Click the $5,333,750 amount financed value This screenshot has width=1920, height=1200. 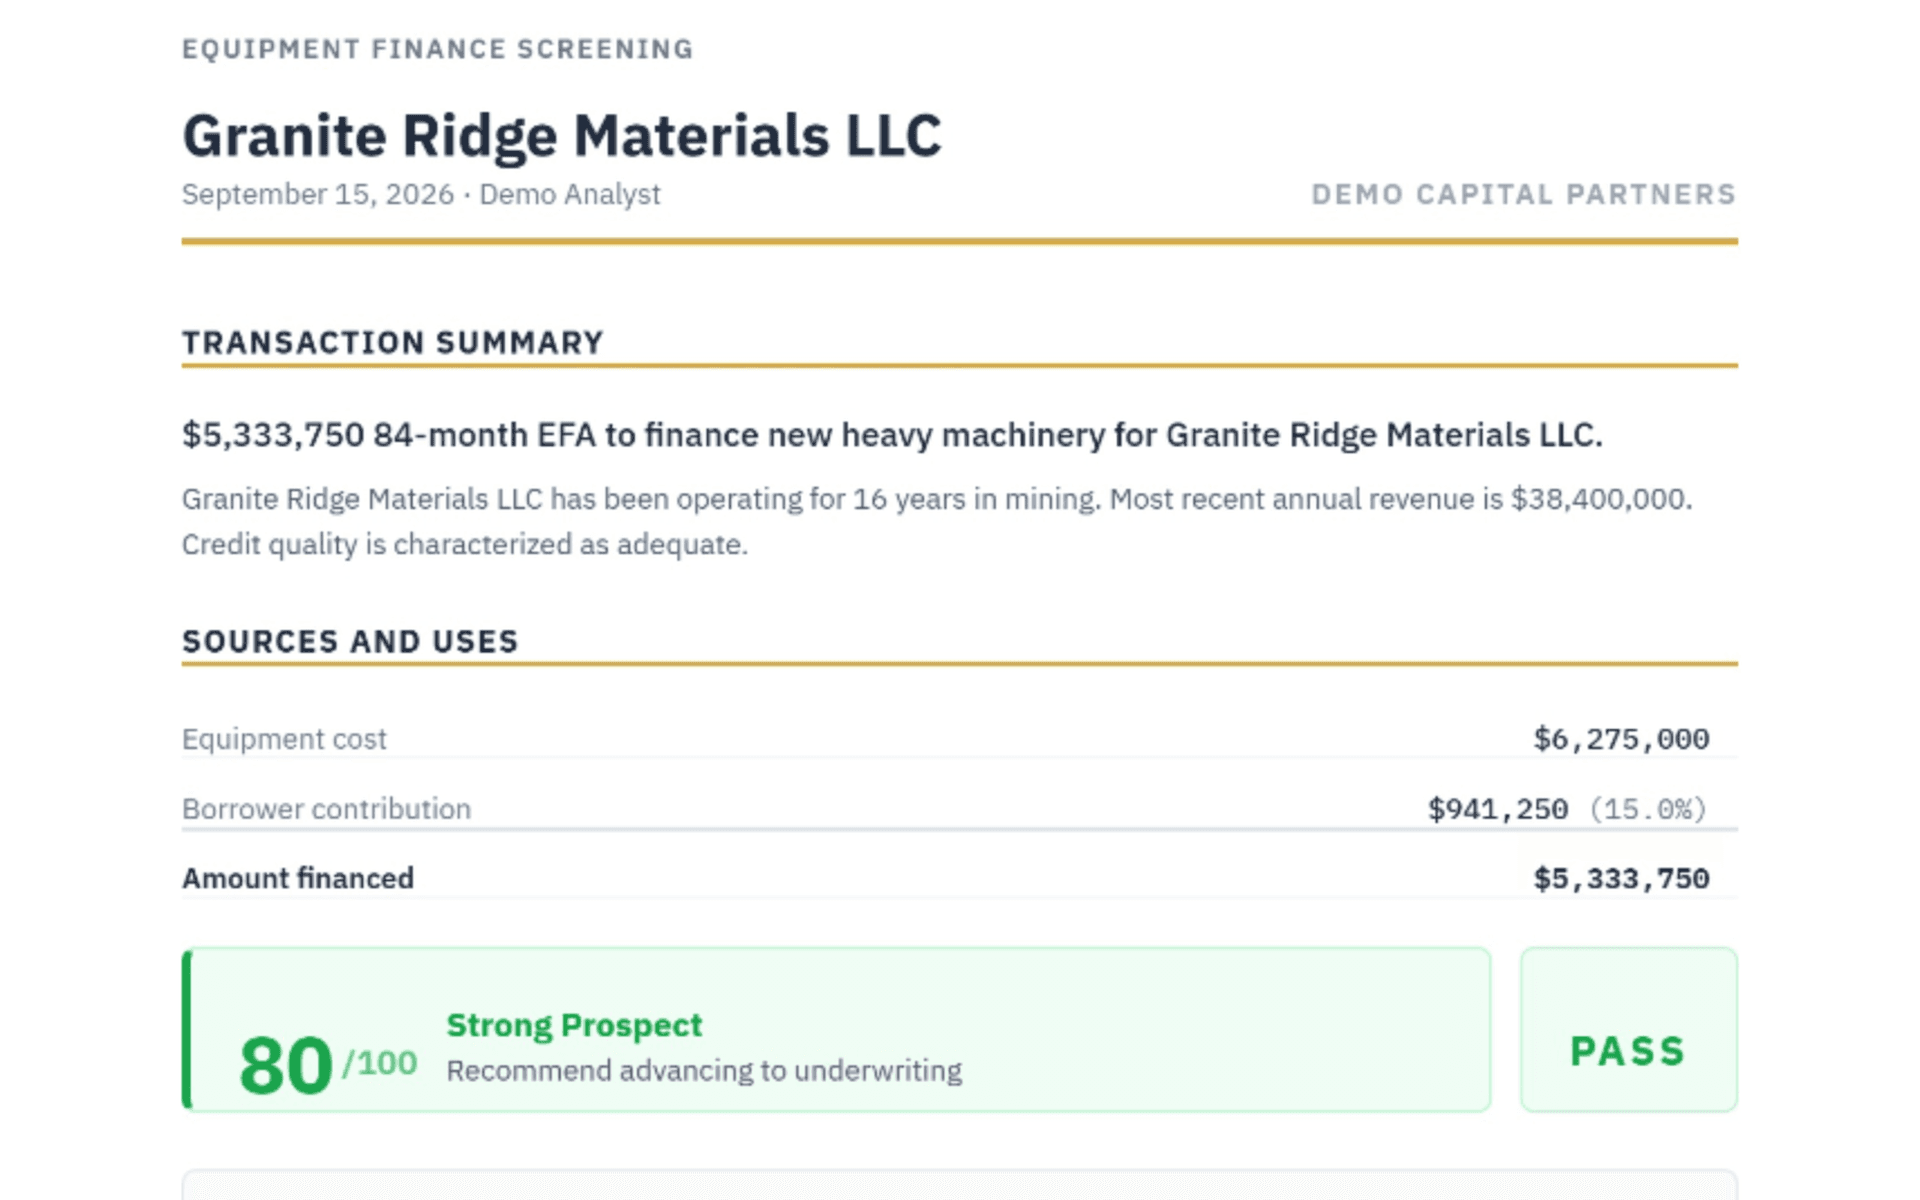coord(1621,879)
